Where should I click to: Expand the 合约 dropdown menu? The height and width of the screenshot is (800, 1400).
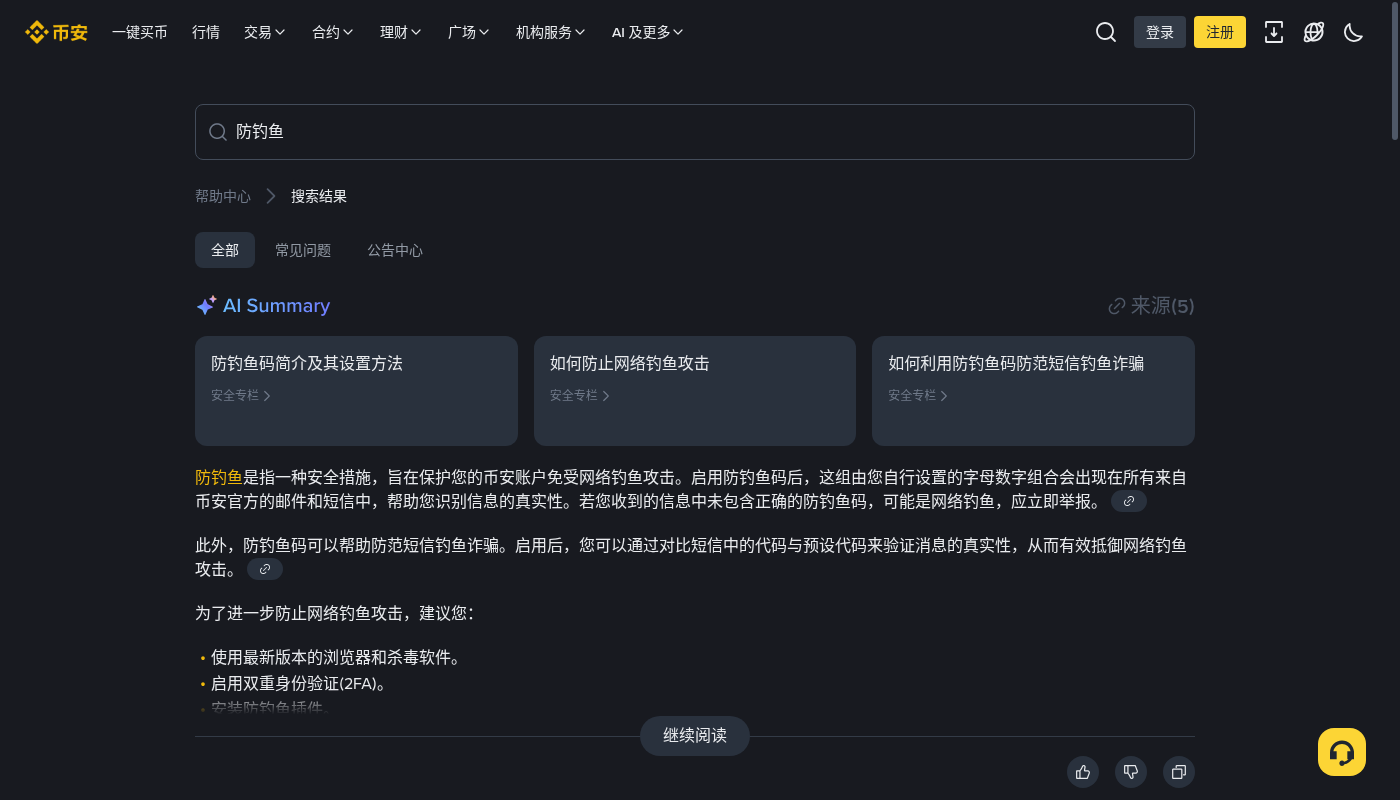(x=333, y=32)
